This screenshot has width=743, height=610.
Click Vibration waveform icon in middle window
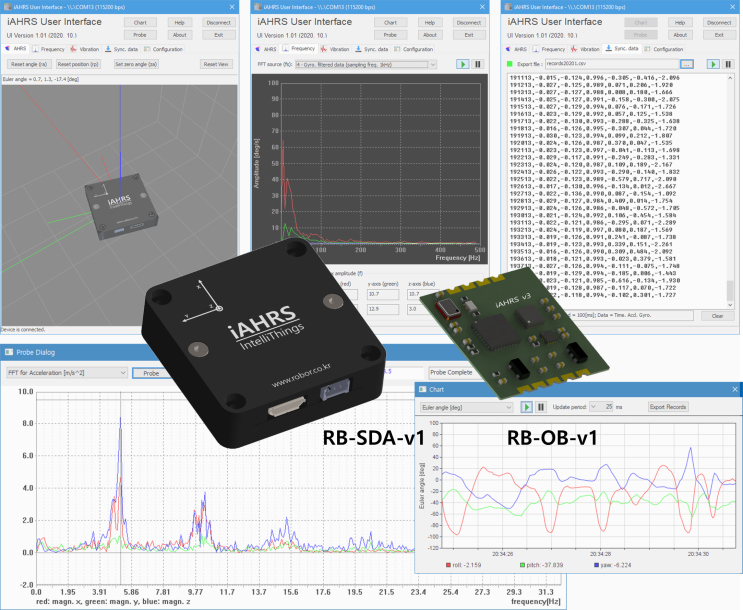[x=324, y=49]
